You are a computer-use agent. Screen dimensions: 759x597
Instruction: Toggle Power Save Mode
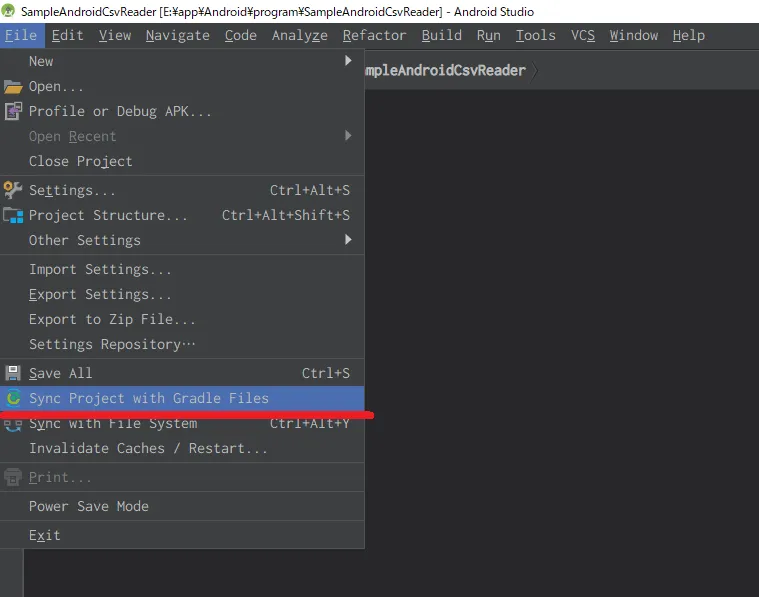coord(88,506)
